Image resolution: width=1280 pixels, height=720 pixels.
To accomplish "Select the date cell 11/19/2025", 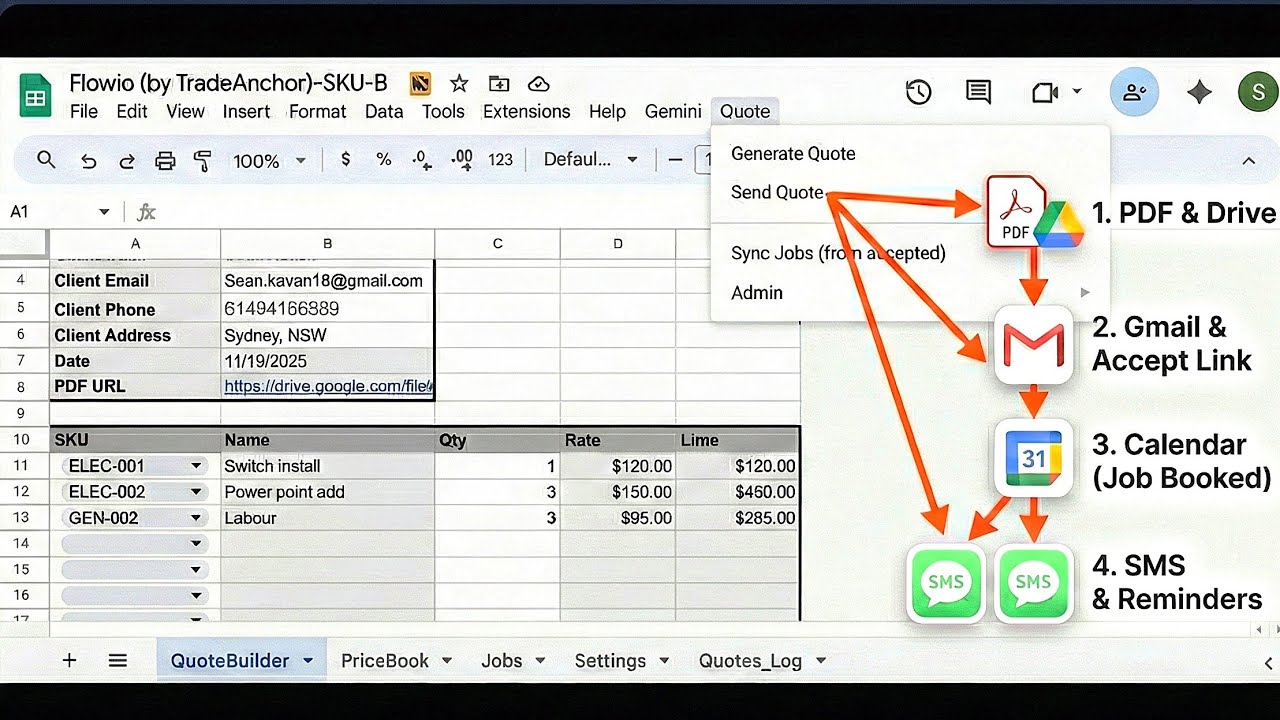I will click(327, 361).
